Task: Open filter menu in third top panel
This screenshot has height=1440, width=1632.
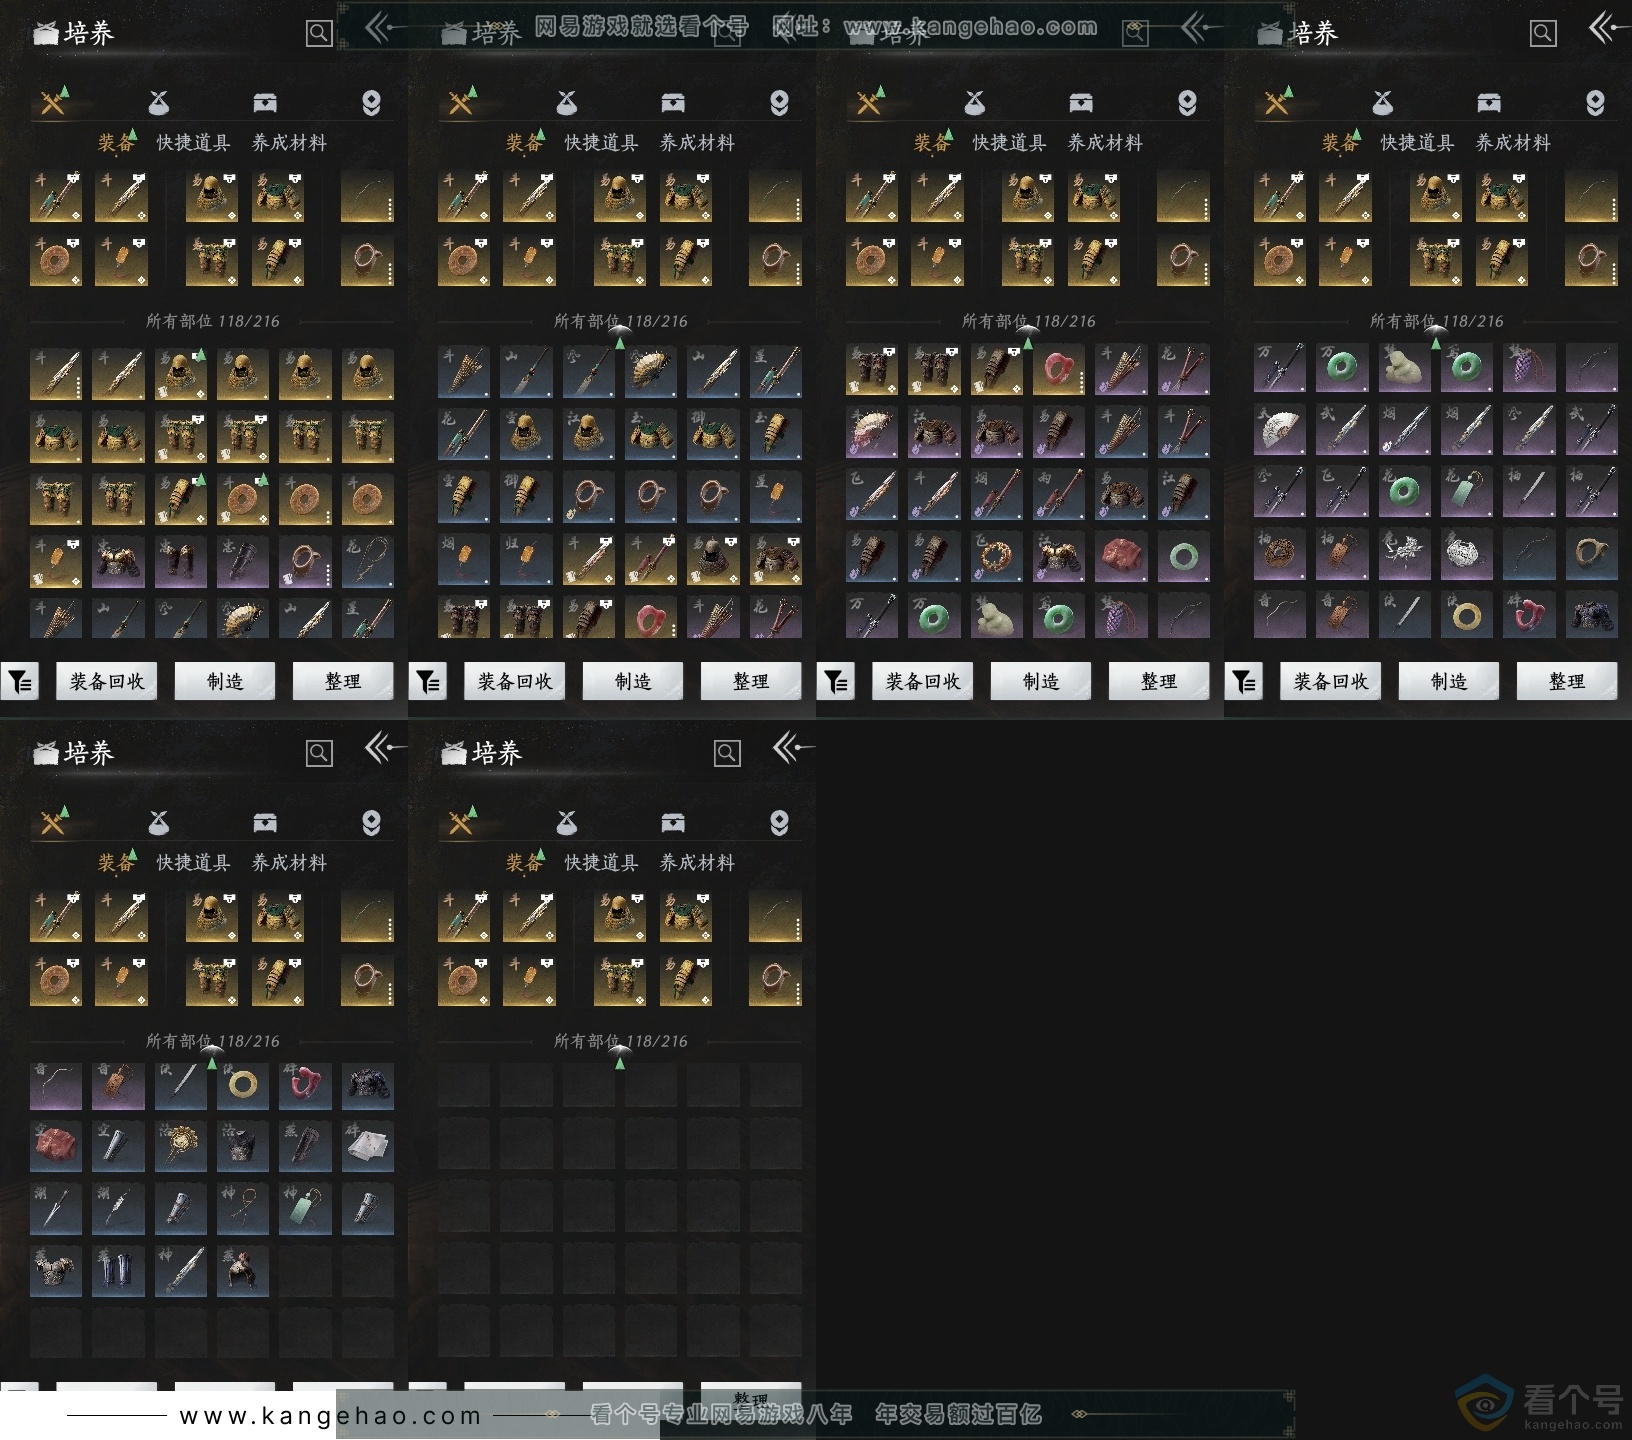Action: coord(836,682)
